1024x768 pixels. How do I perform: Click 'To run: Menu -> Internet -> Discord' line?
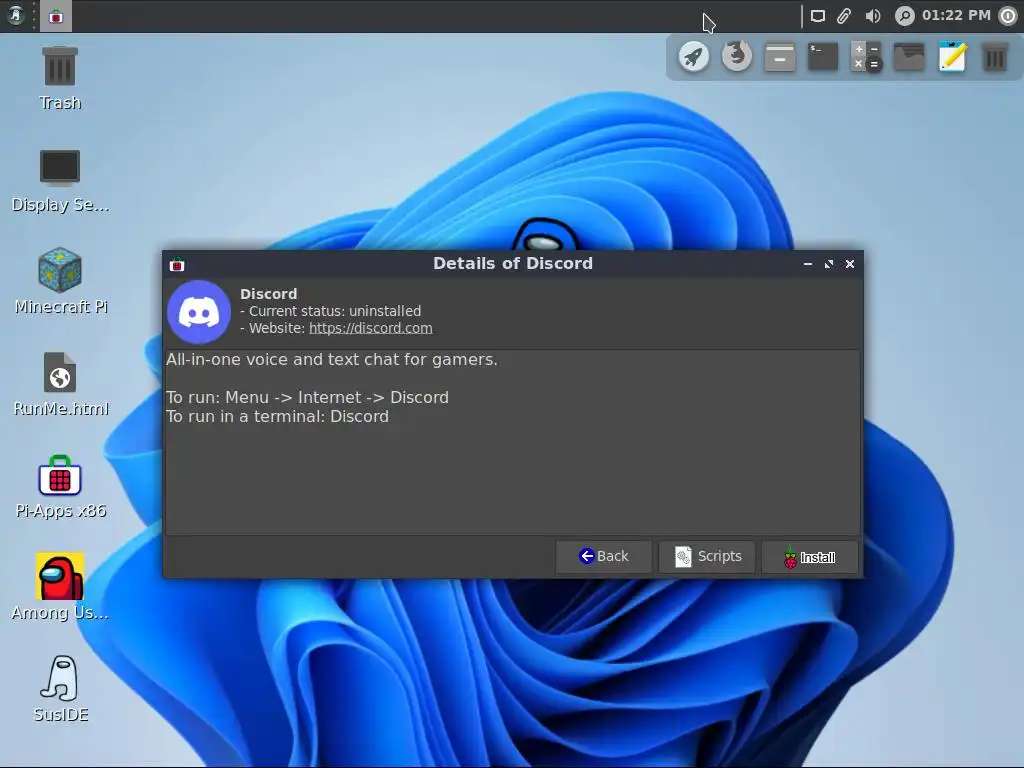pos(307,397)
